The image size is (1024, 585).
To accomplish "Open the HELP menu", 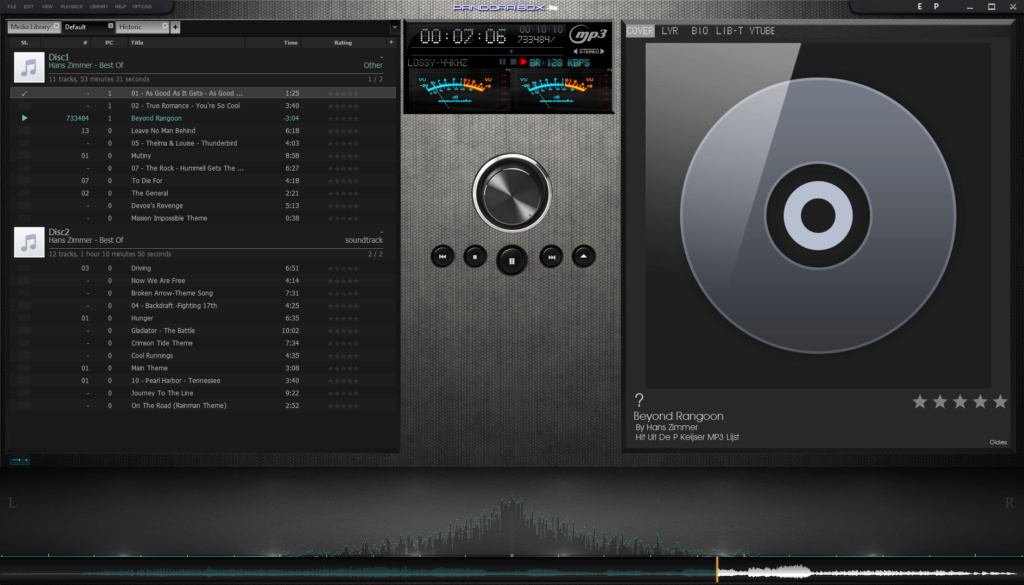I will tap(120, 7).
